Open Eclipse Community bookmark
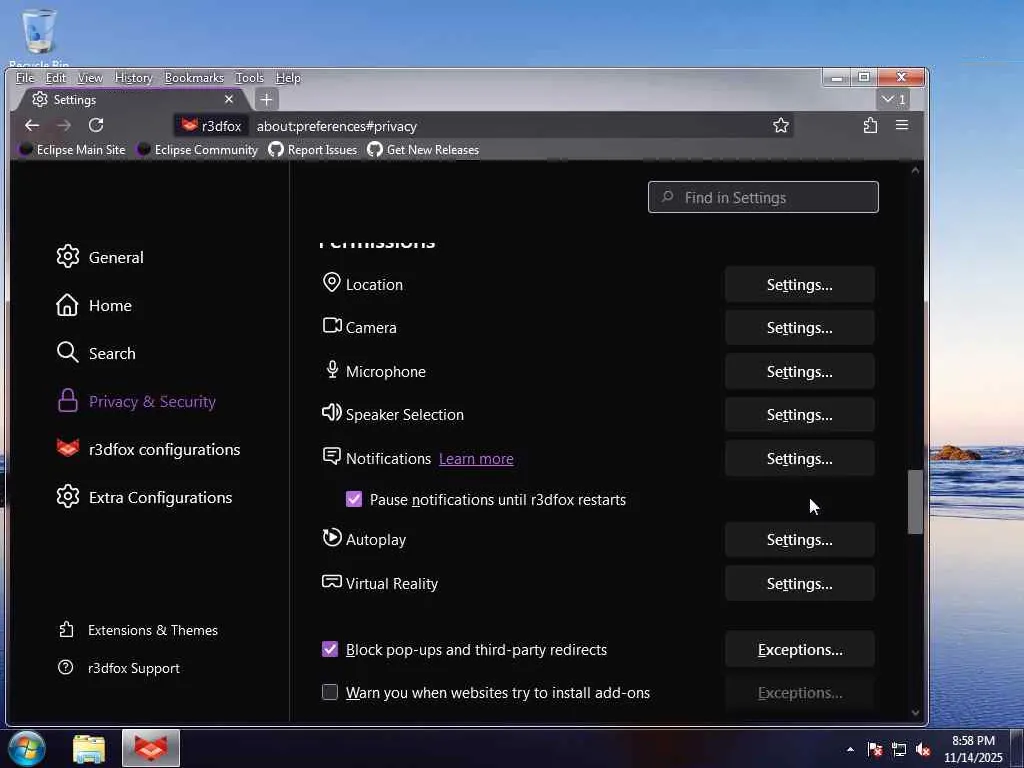The height and width of the screenshot is (768, 1024). click(197, 150)
